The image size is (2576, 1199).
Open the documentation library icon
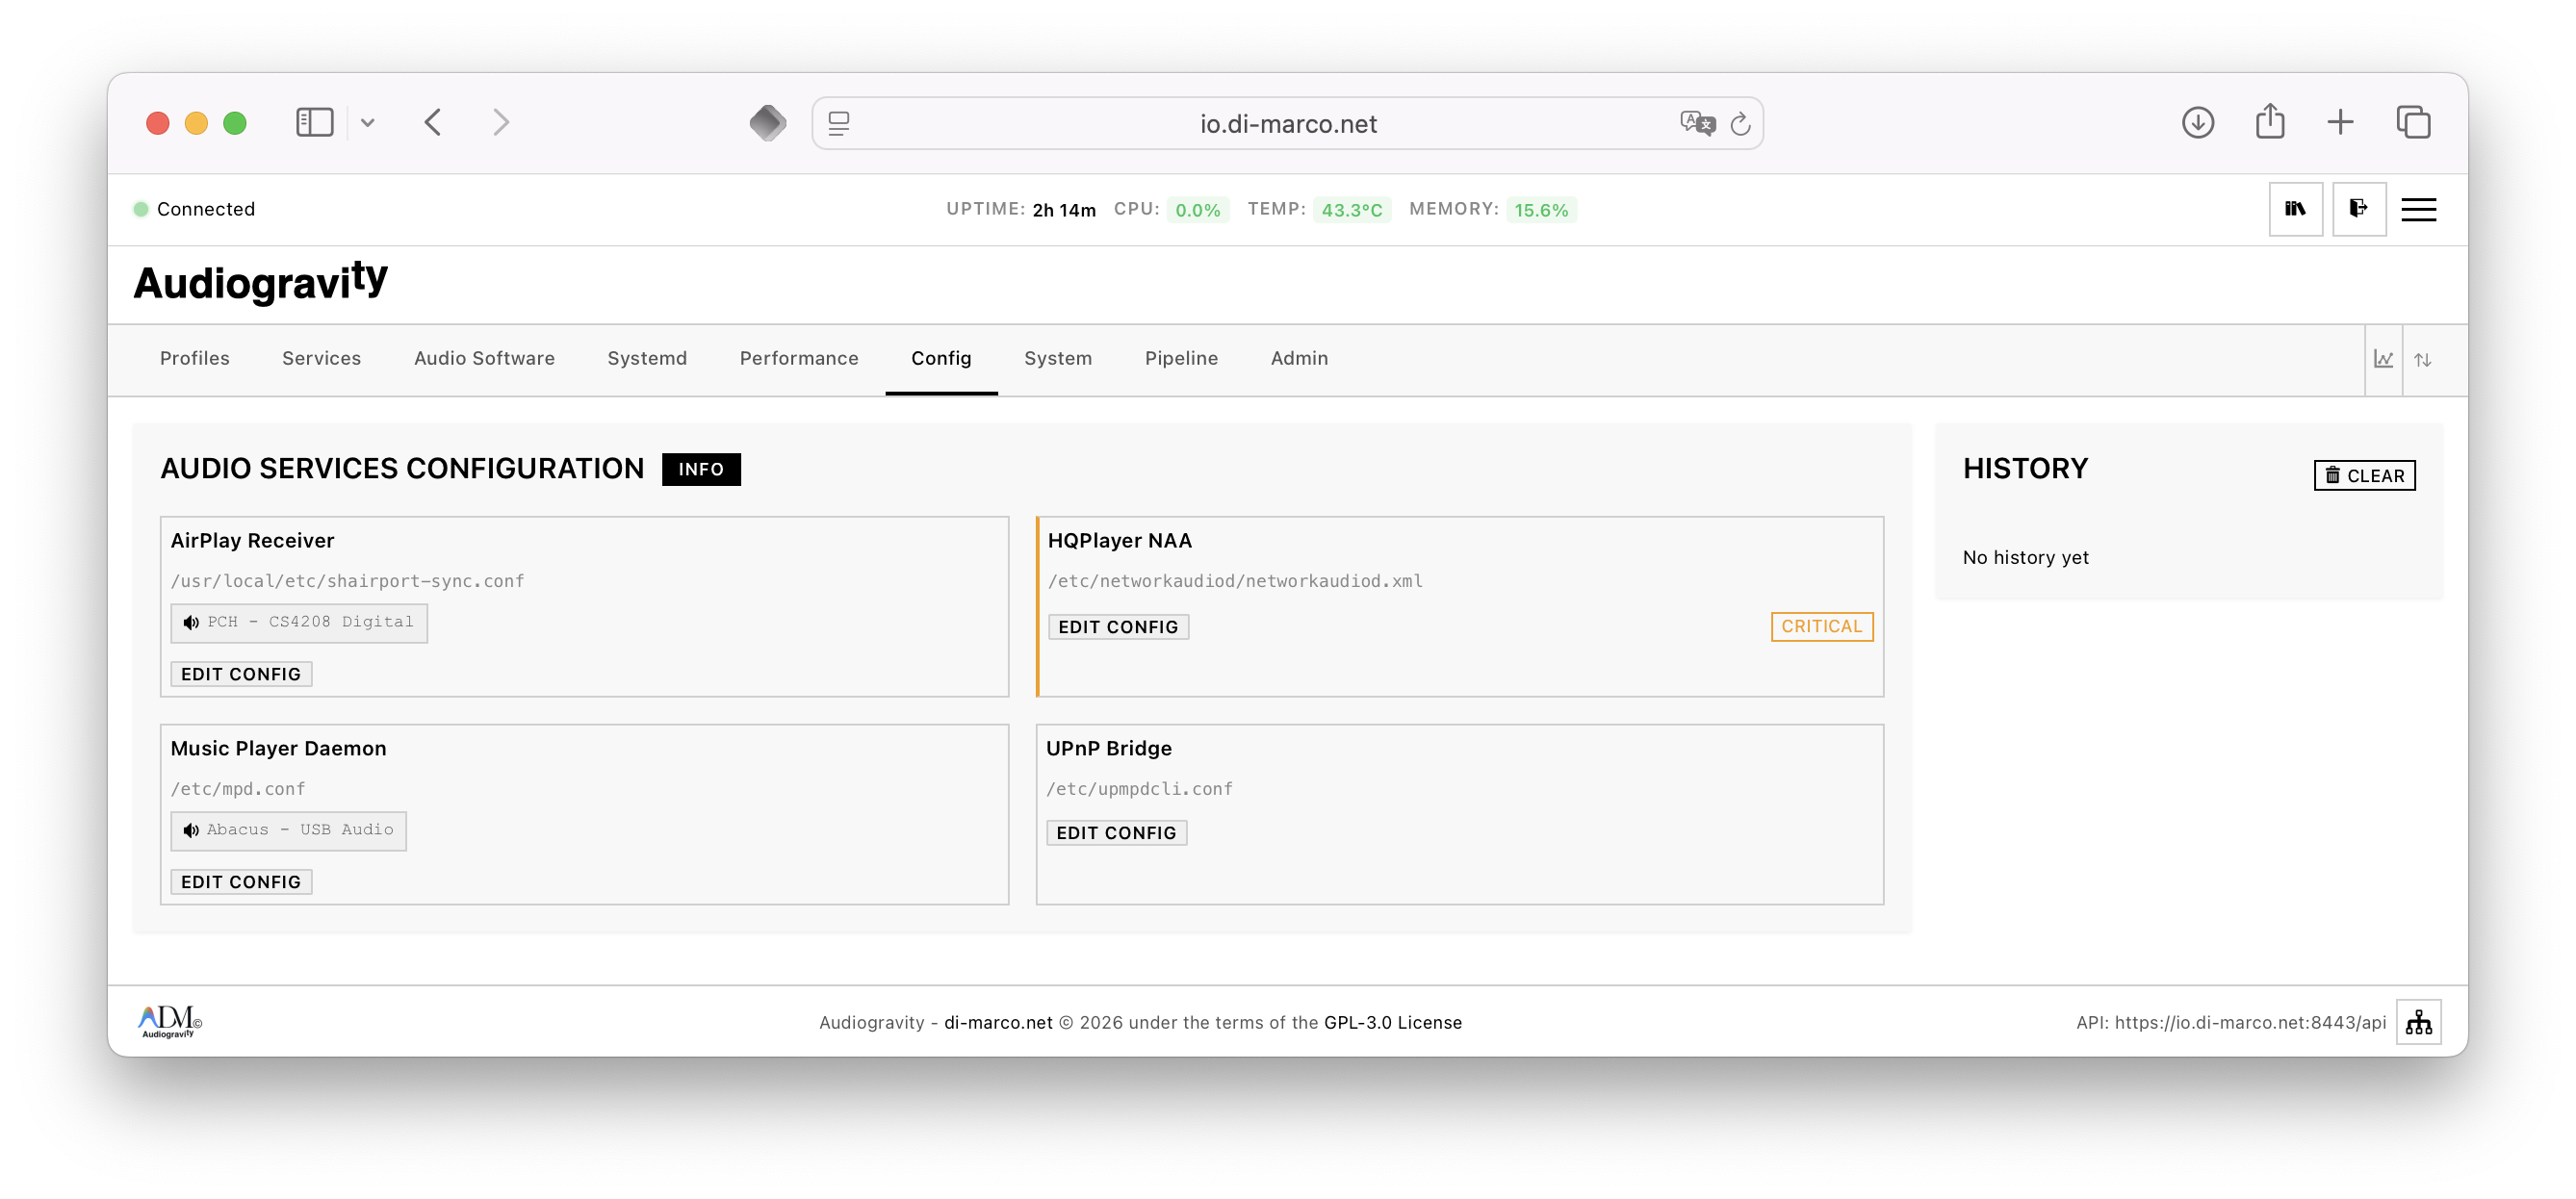click(2295, 209)
